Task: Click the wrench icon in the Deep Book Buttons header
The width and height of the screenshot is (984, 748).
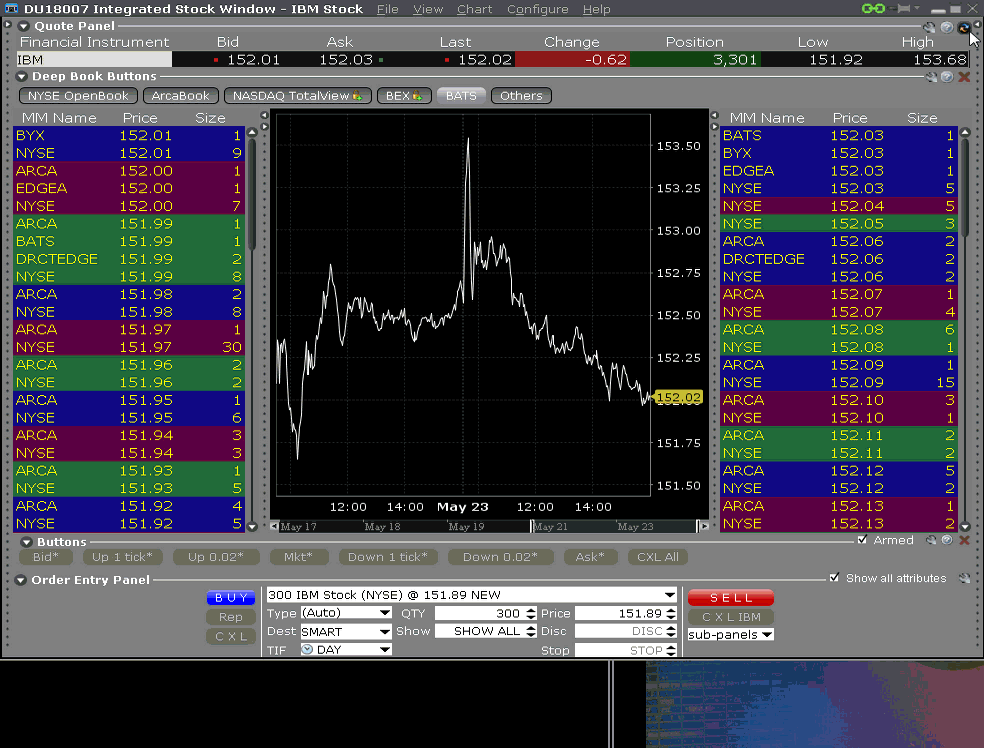Action: pyautogui.click(x=931, y=77)
